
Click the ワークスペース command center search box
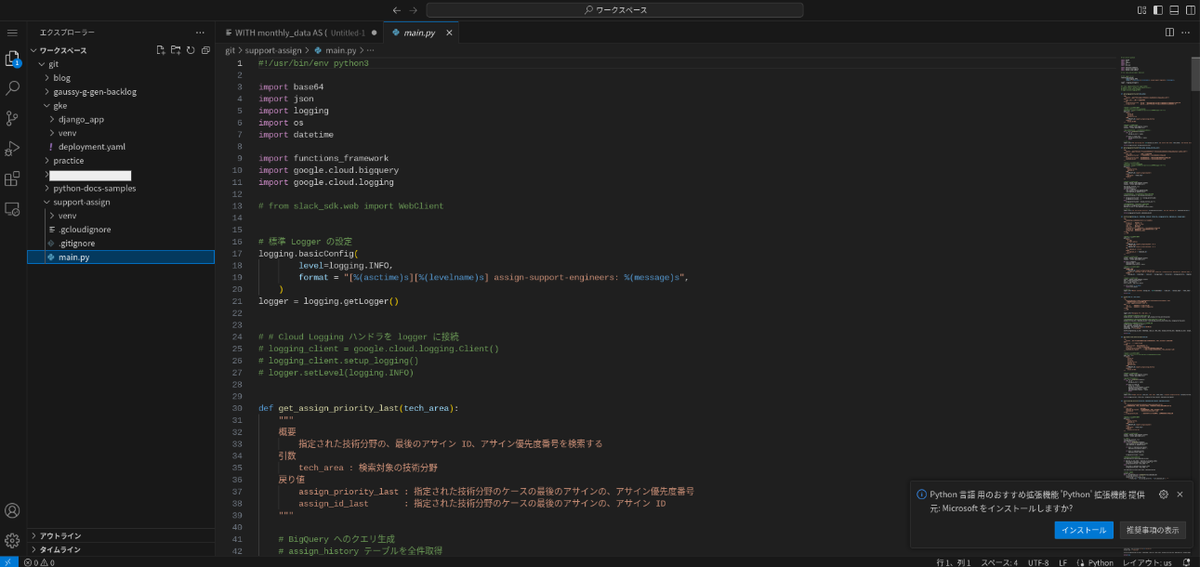[x=615, y=10]
